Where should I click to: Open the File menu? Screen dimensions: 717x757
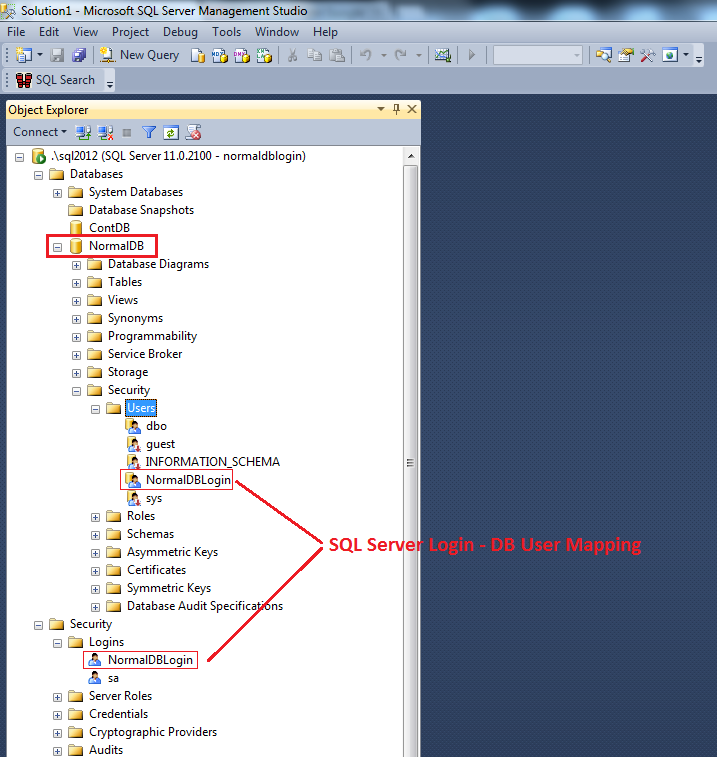point(16,32)
